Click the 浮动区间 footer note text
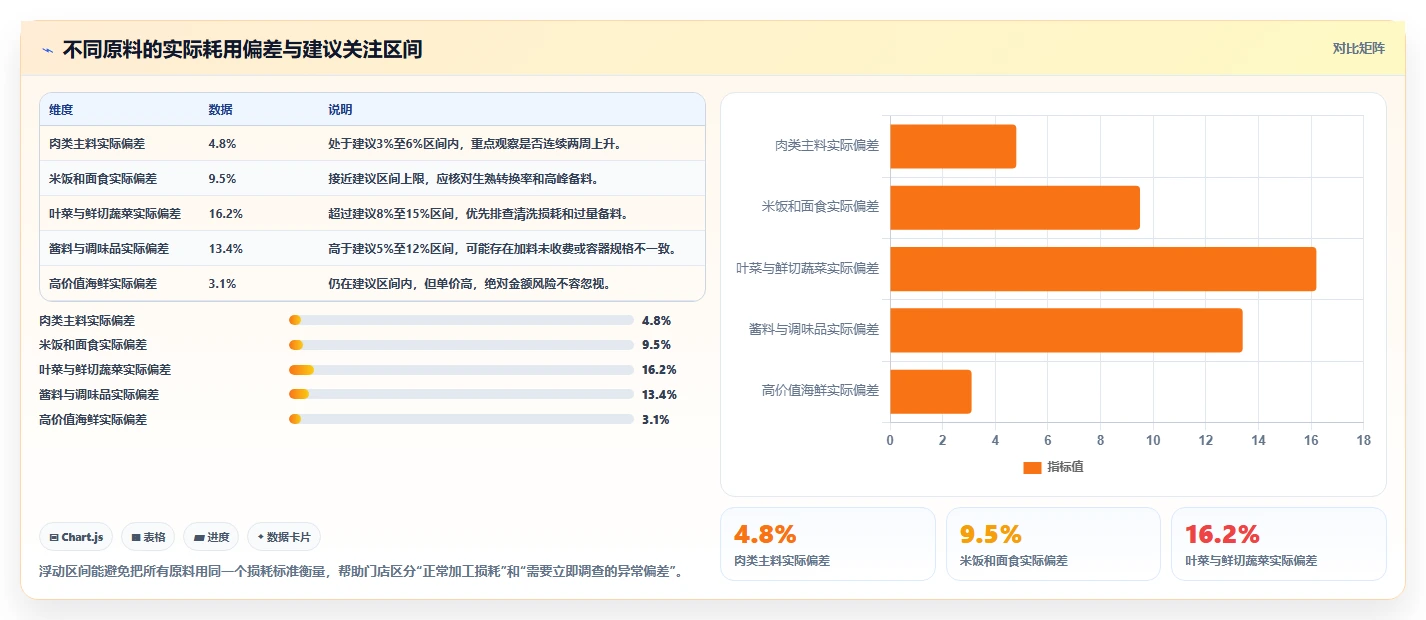The width and height of the screenshot is (1426, 620). (x=361, y=572)
